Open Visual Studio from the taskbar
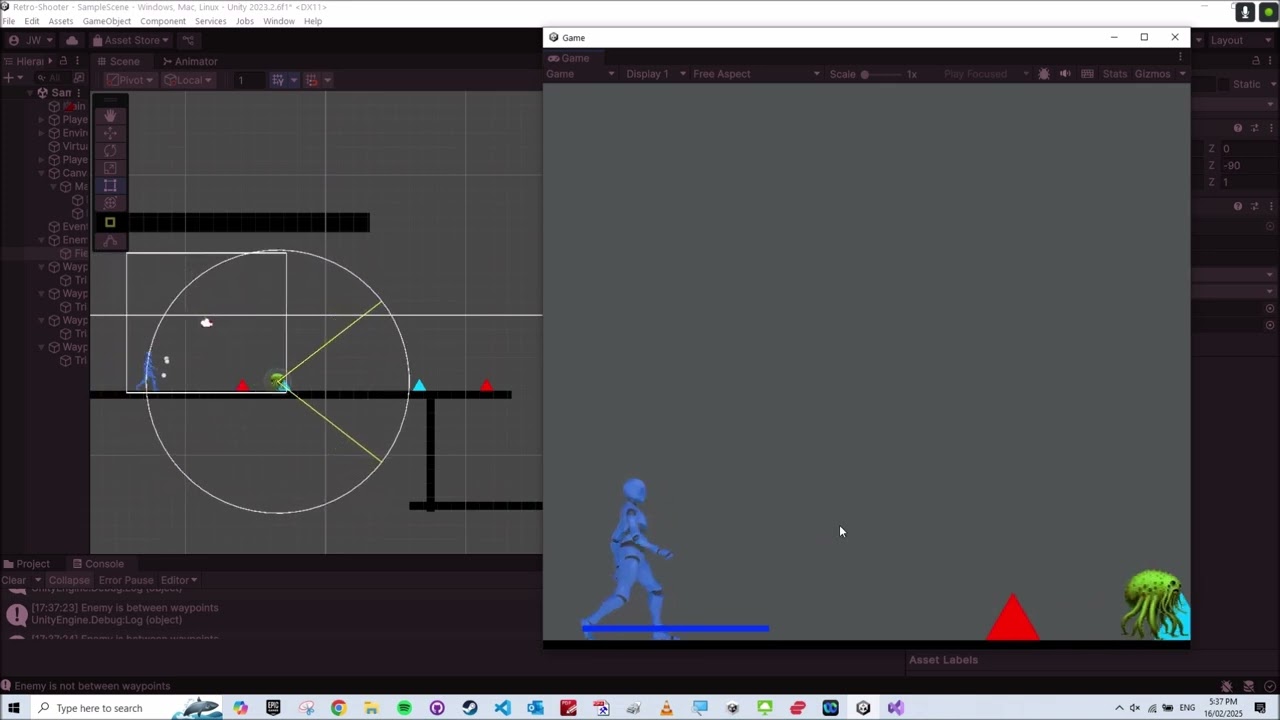 click(x=895, y=708)
